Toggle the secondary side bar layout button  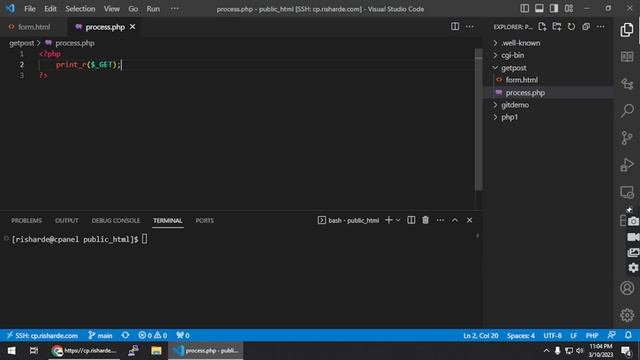[x=554, y=9]
